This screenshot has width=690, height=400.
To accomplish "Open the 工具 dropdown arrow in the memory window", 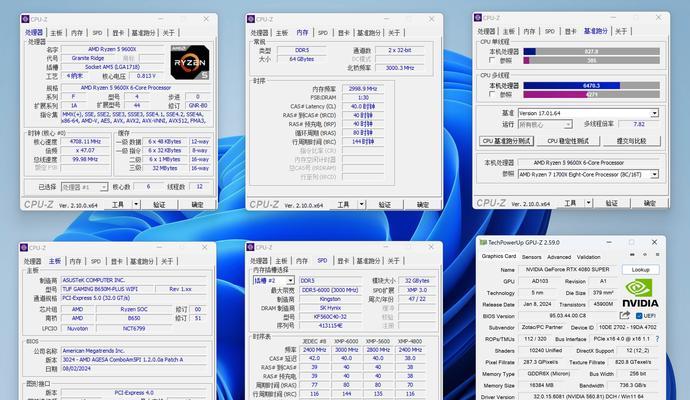I will pyautogui.click(x=362, y=204).
